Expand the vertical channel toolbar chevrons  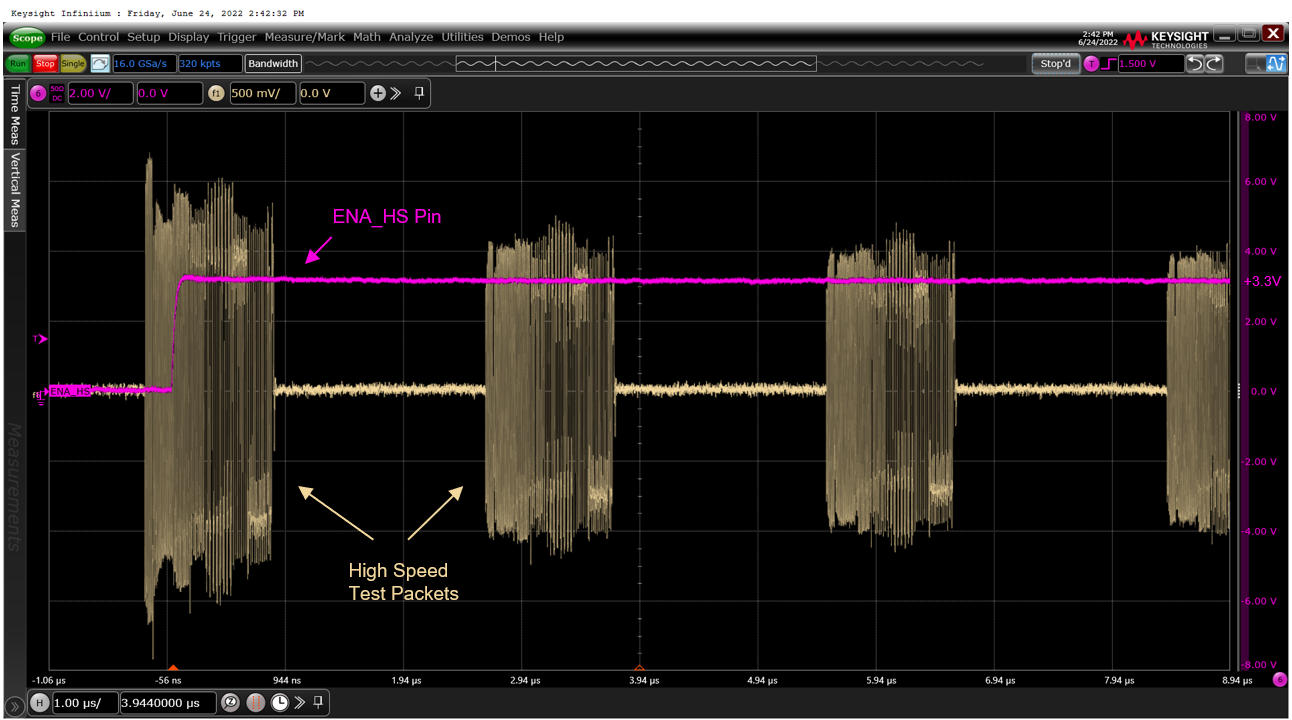click(x=396, y=93)
